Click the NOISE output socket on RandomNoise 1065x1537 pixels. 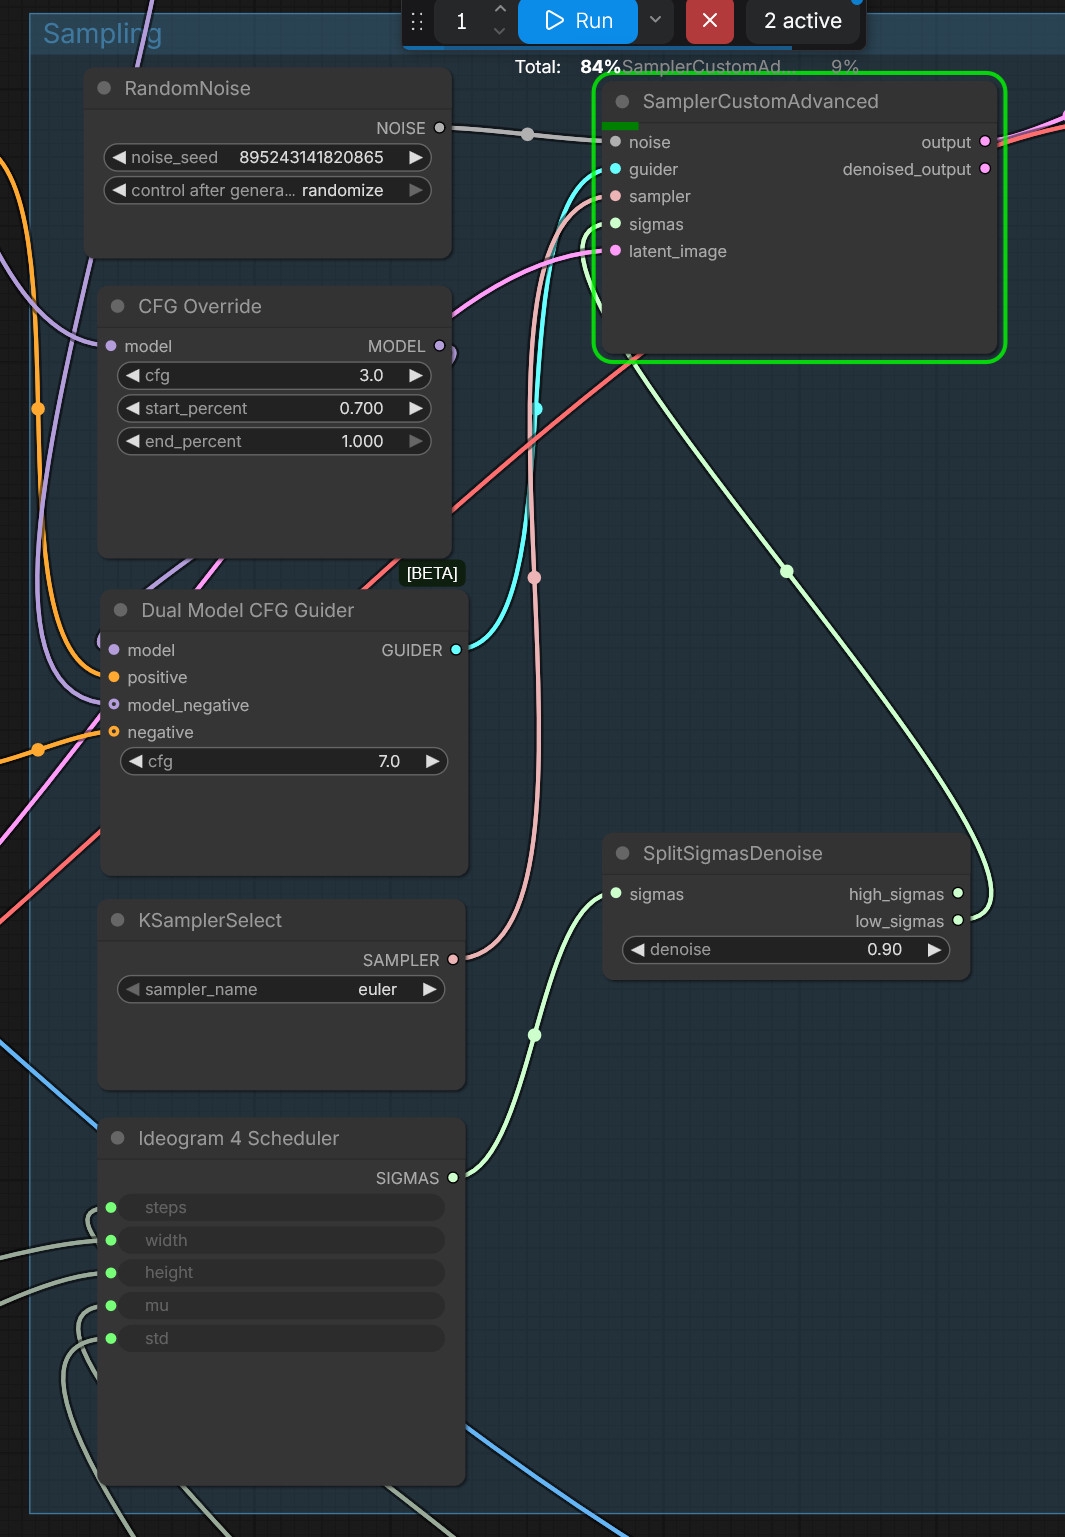coord(439,128)
